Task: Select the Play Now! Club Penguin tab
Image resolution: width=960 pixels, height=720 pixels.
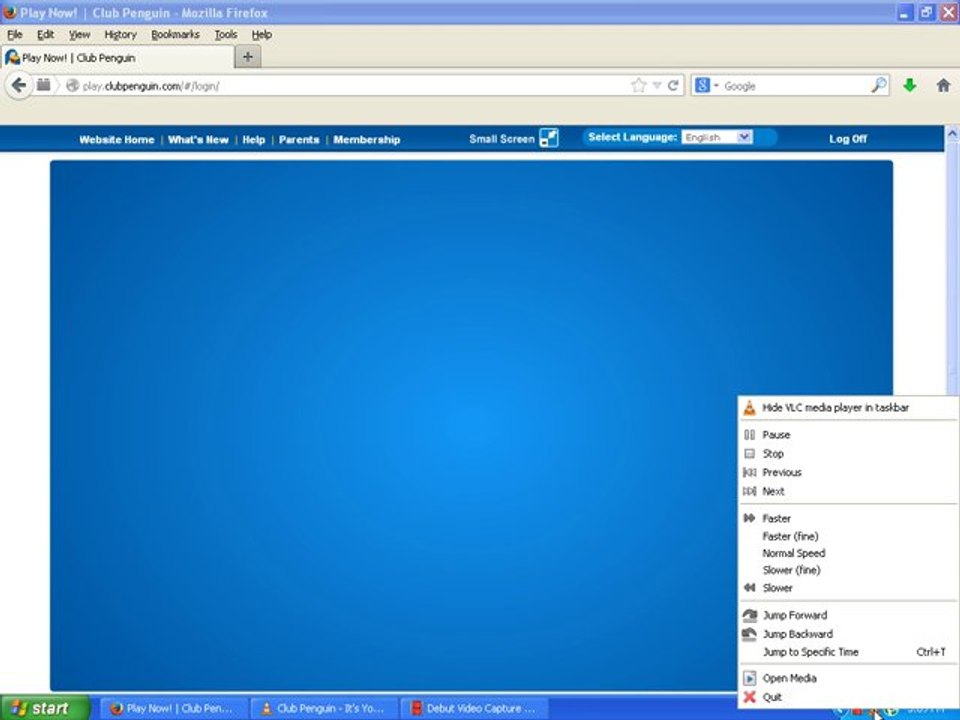Action: click(x=118, y=58)
